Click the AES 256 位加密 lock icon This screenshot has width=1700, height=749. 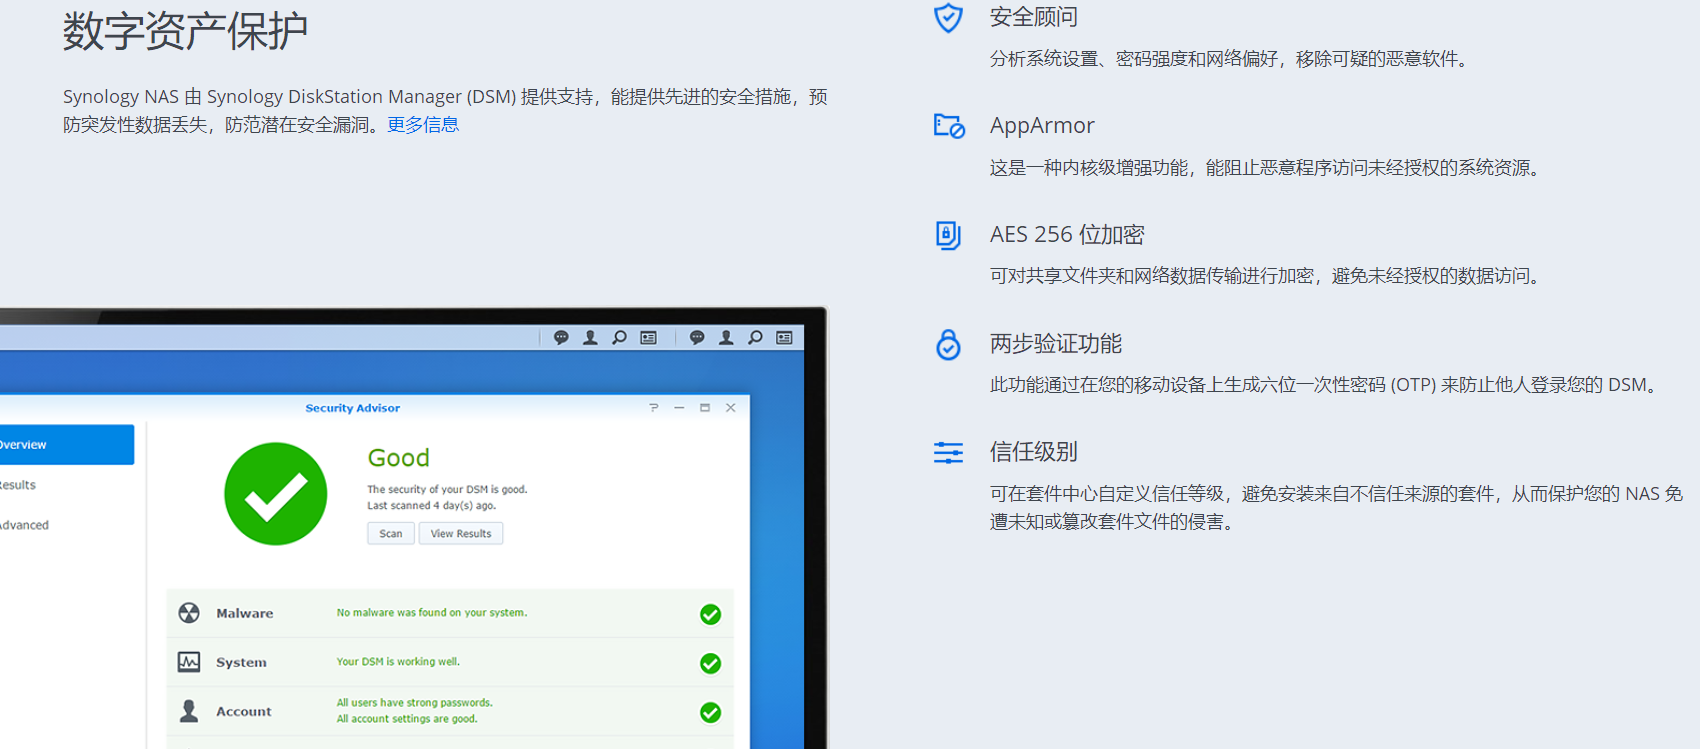coord(947,235)
